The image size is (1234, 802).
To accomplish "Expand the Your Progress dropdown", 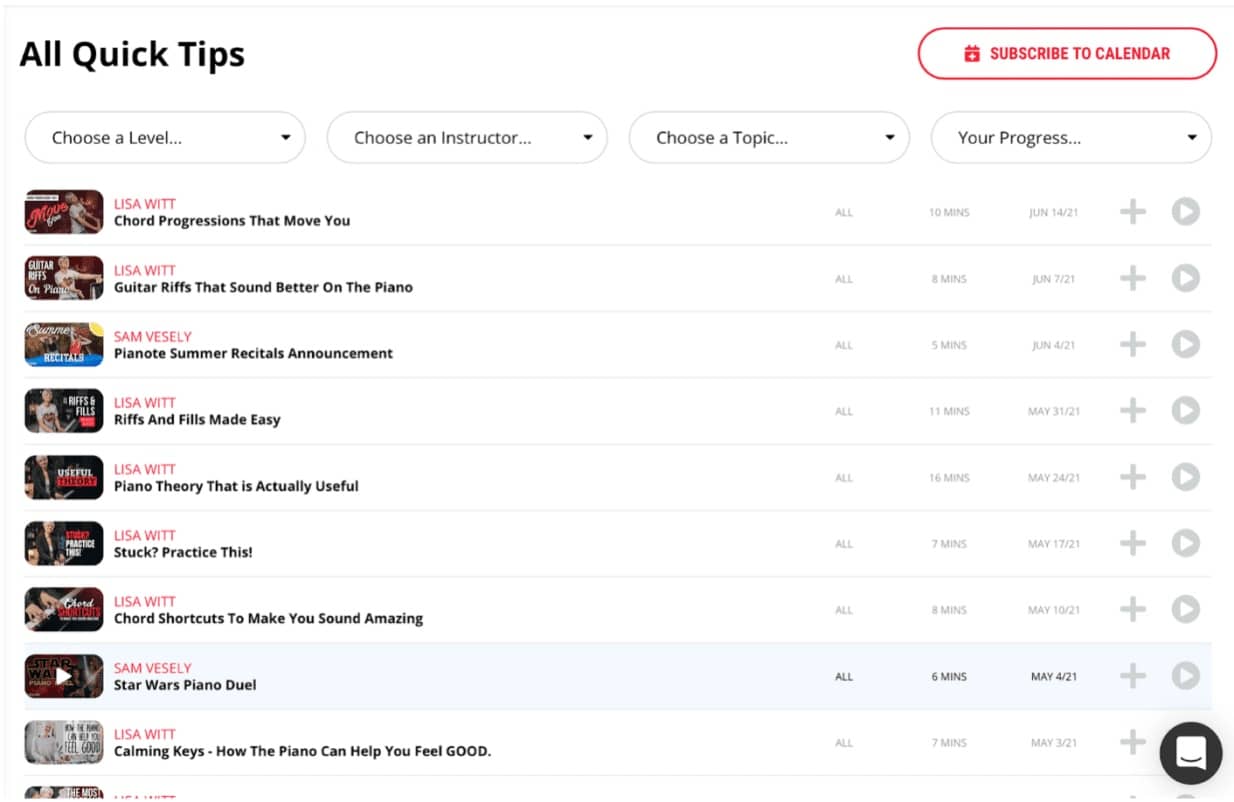I will pos(1071,138).
